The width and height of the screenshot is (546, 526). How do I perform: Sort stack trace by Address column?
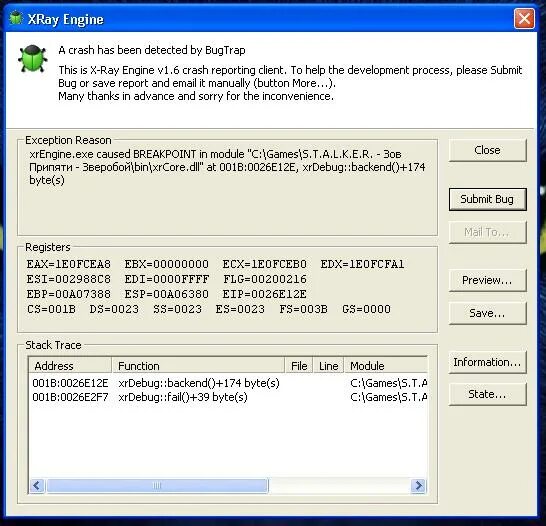[x=70, y=366]
